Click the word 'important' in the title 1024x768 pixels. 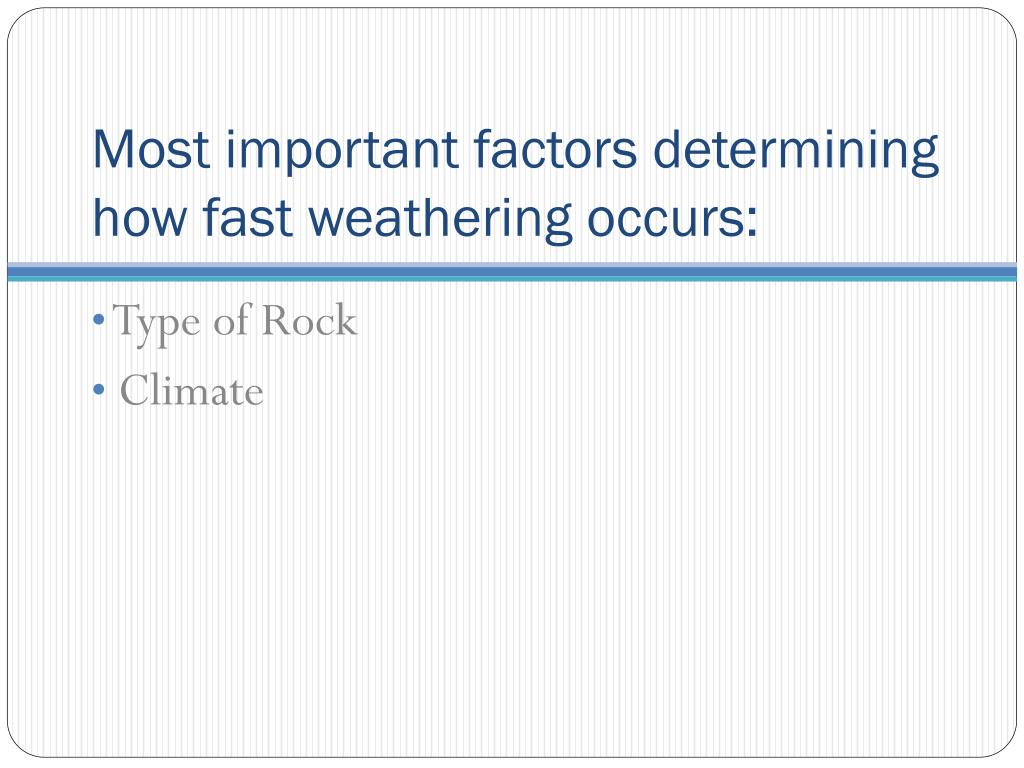tap(341, 153)
